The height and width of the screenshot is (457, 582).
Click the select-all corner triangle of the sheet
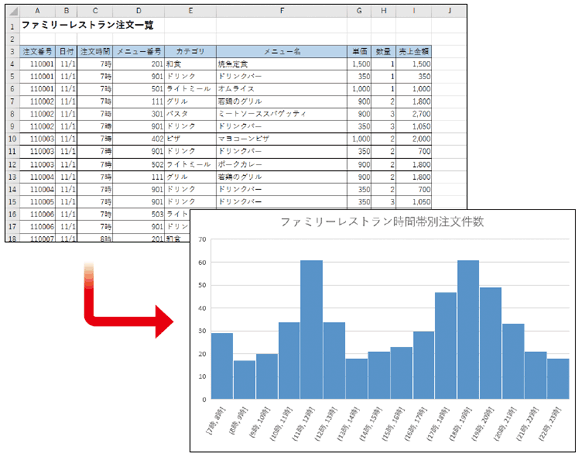point(13,12)
